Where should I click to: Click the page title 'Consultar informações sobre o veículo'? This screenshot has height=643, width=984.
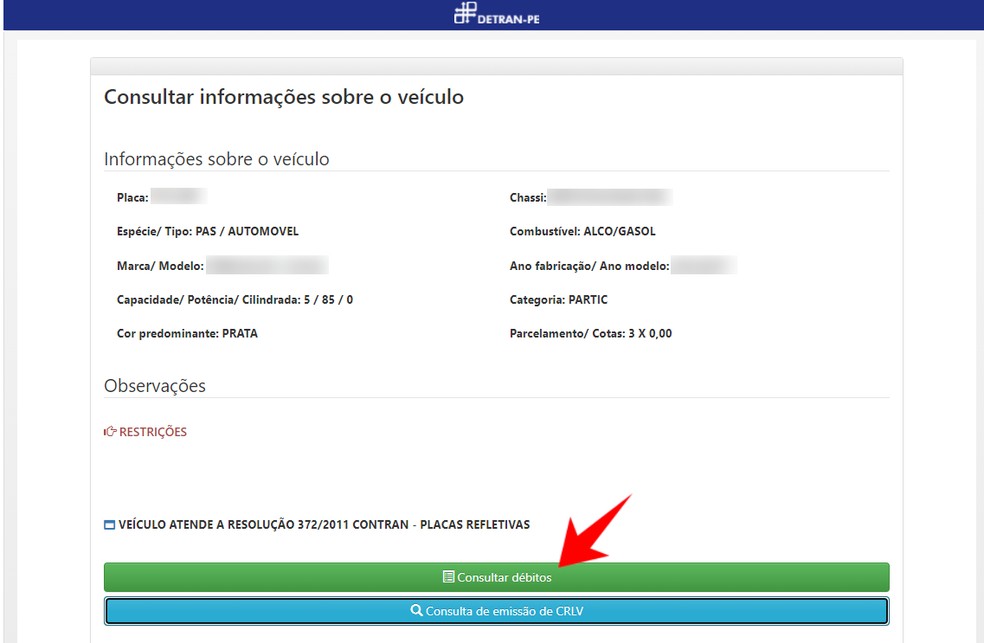(284, 97)
